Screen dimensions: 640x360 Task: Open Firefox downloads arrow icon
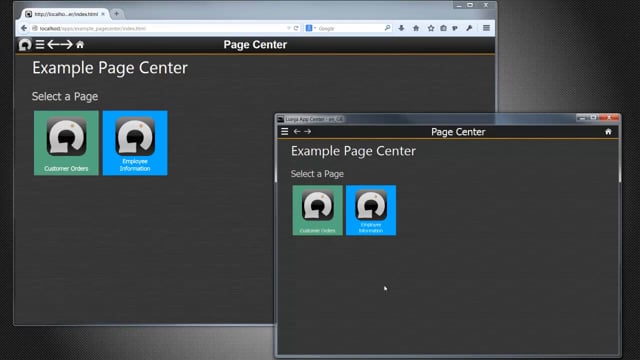coord(401,28)
